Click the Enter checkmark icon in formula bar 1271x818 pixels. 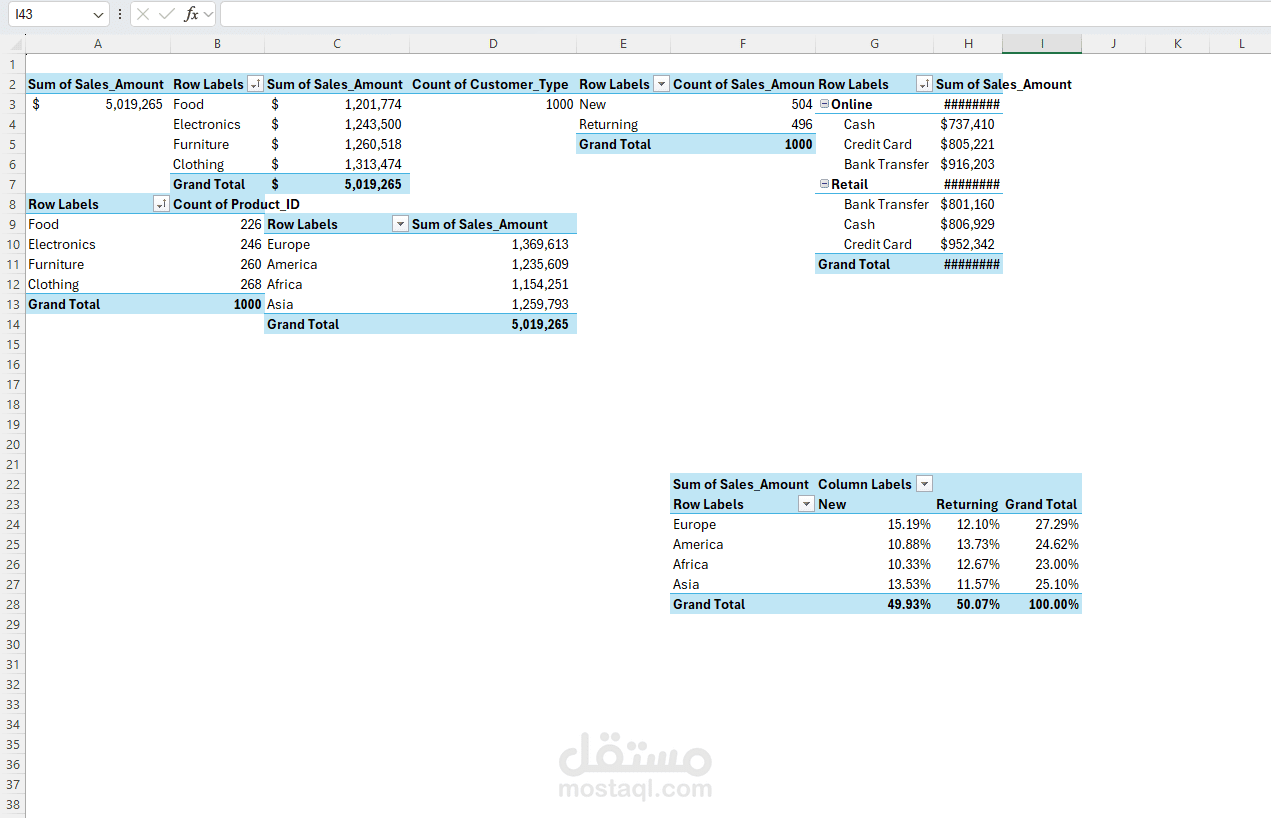[167, 14]
